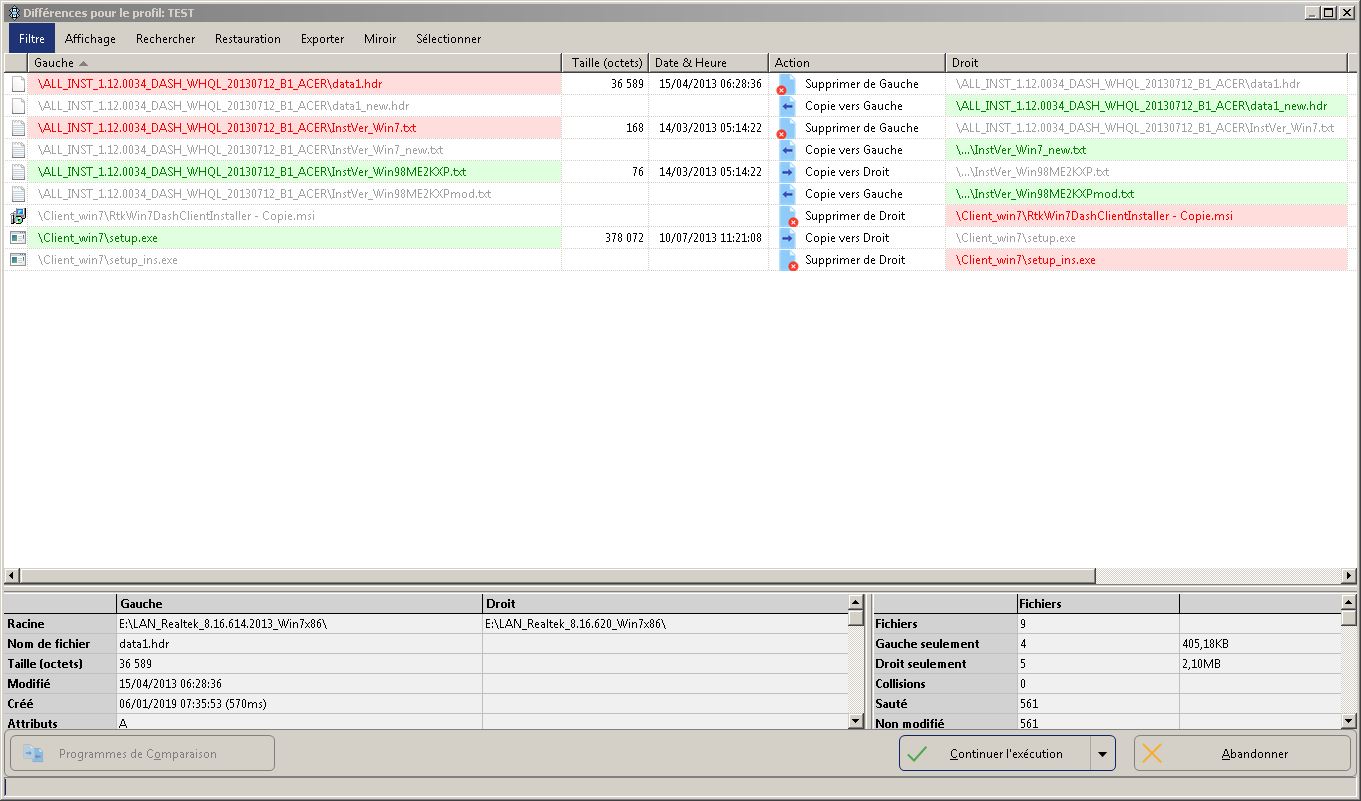Click down arrow of statistics panel scrollbar
Image resolution: width=1361 pixels, height=801 pixels.
coord(1349,721)
